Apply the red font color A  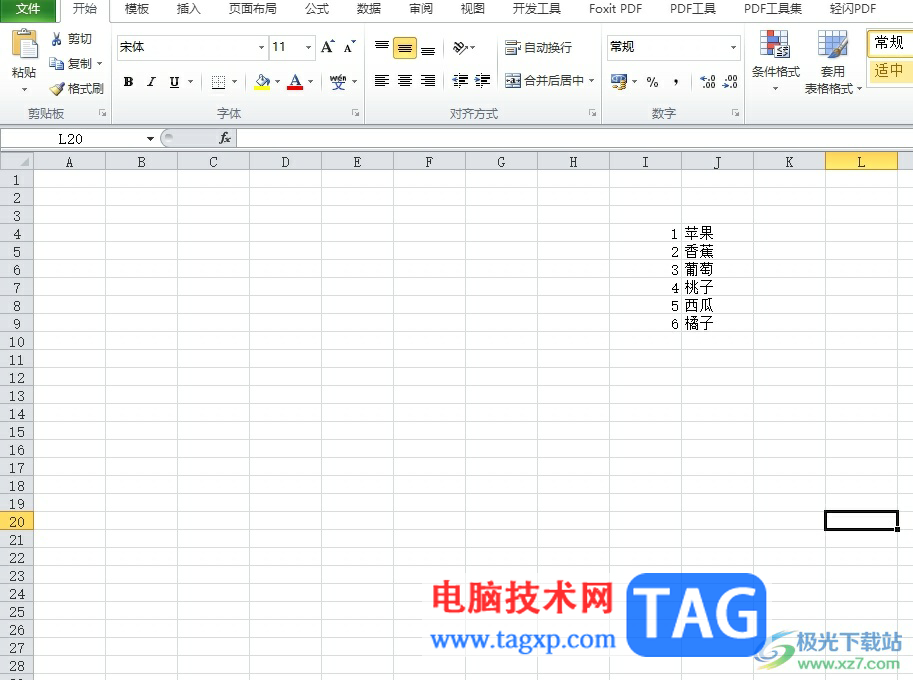pyautogui.click(x=296, y=82)
